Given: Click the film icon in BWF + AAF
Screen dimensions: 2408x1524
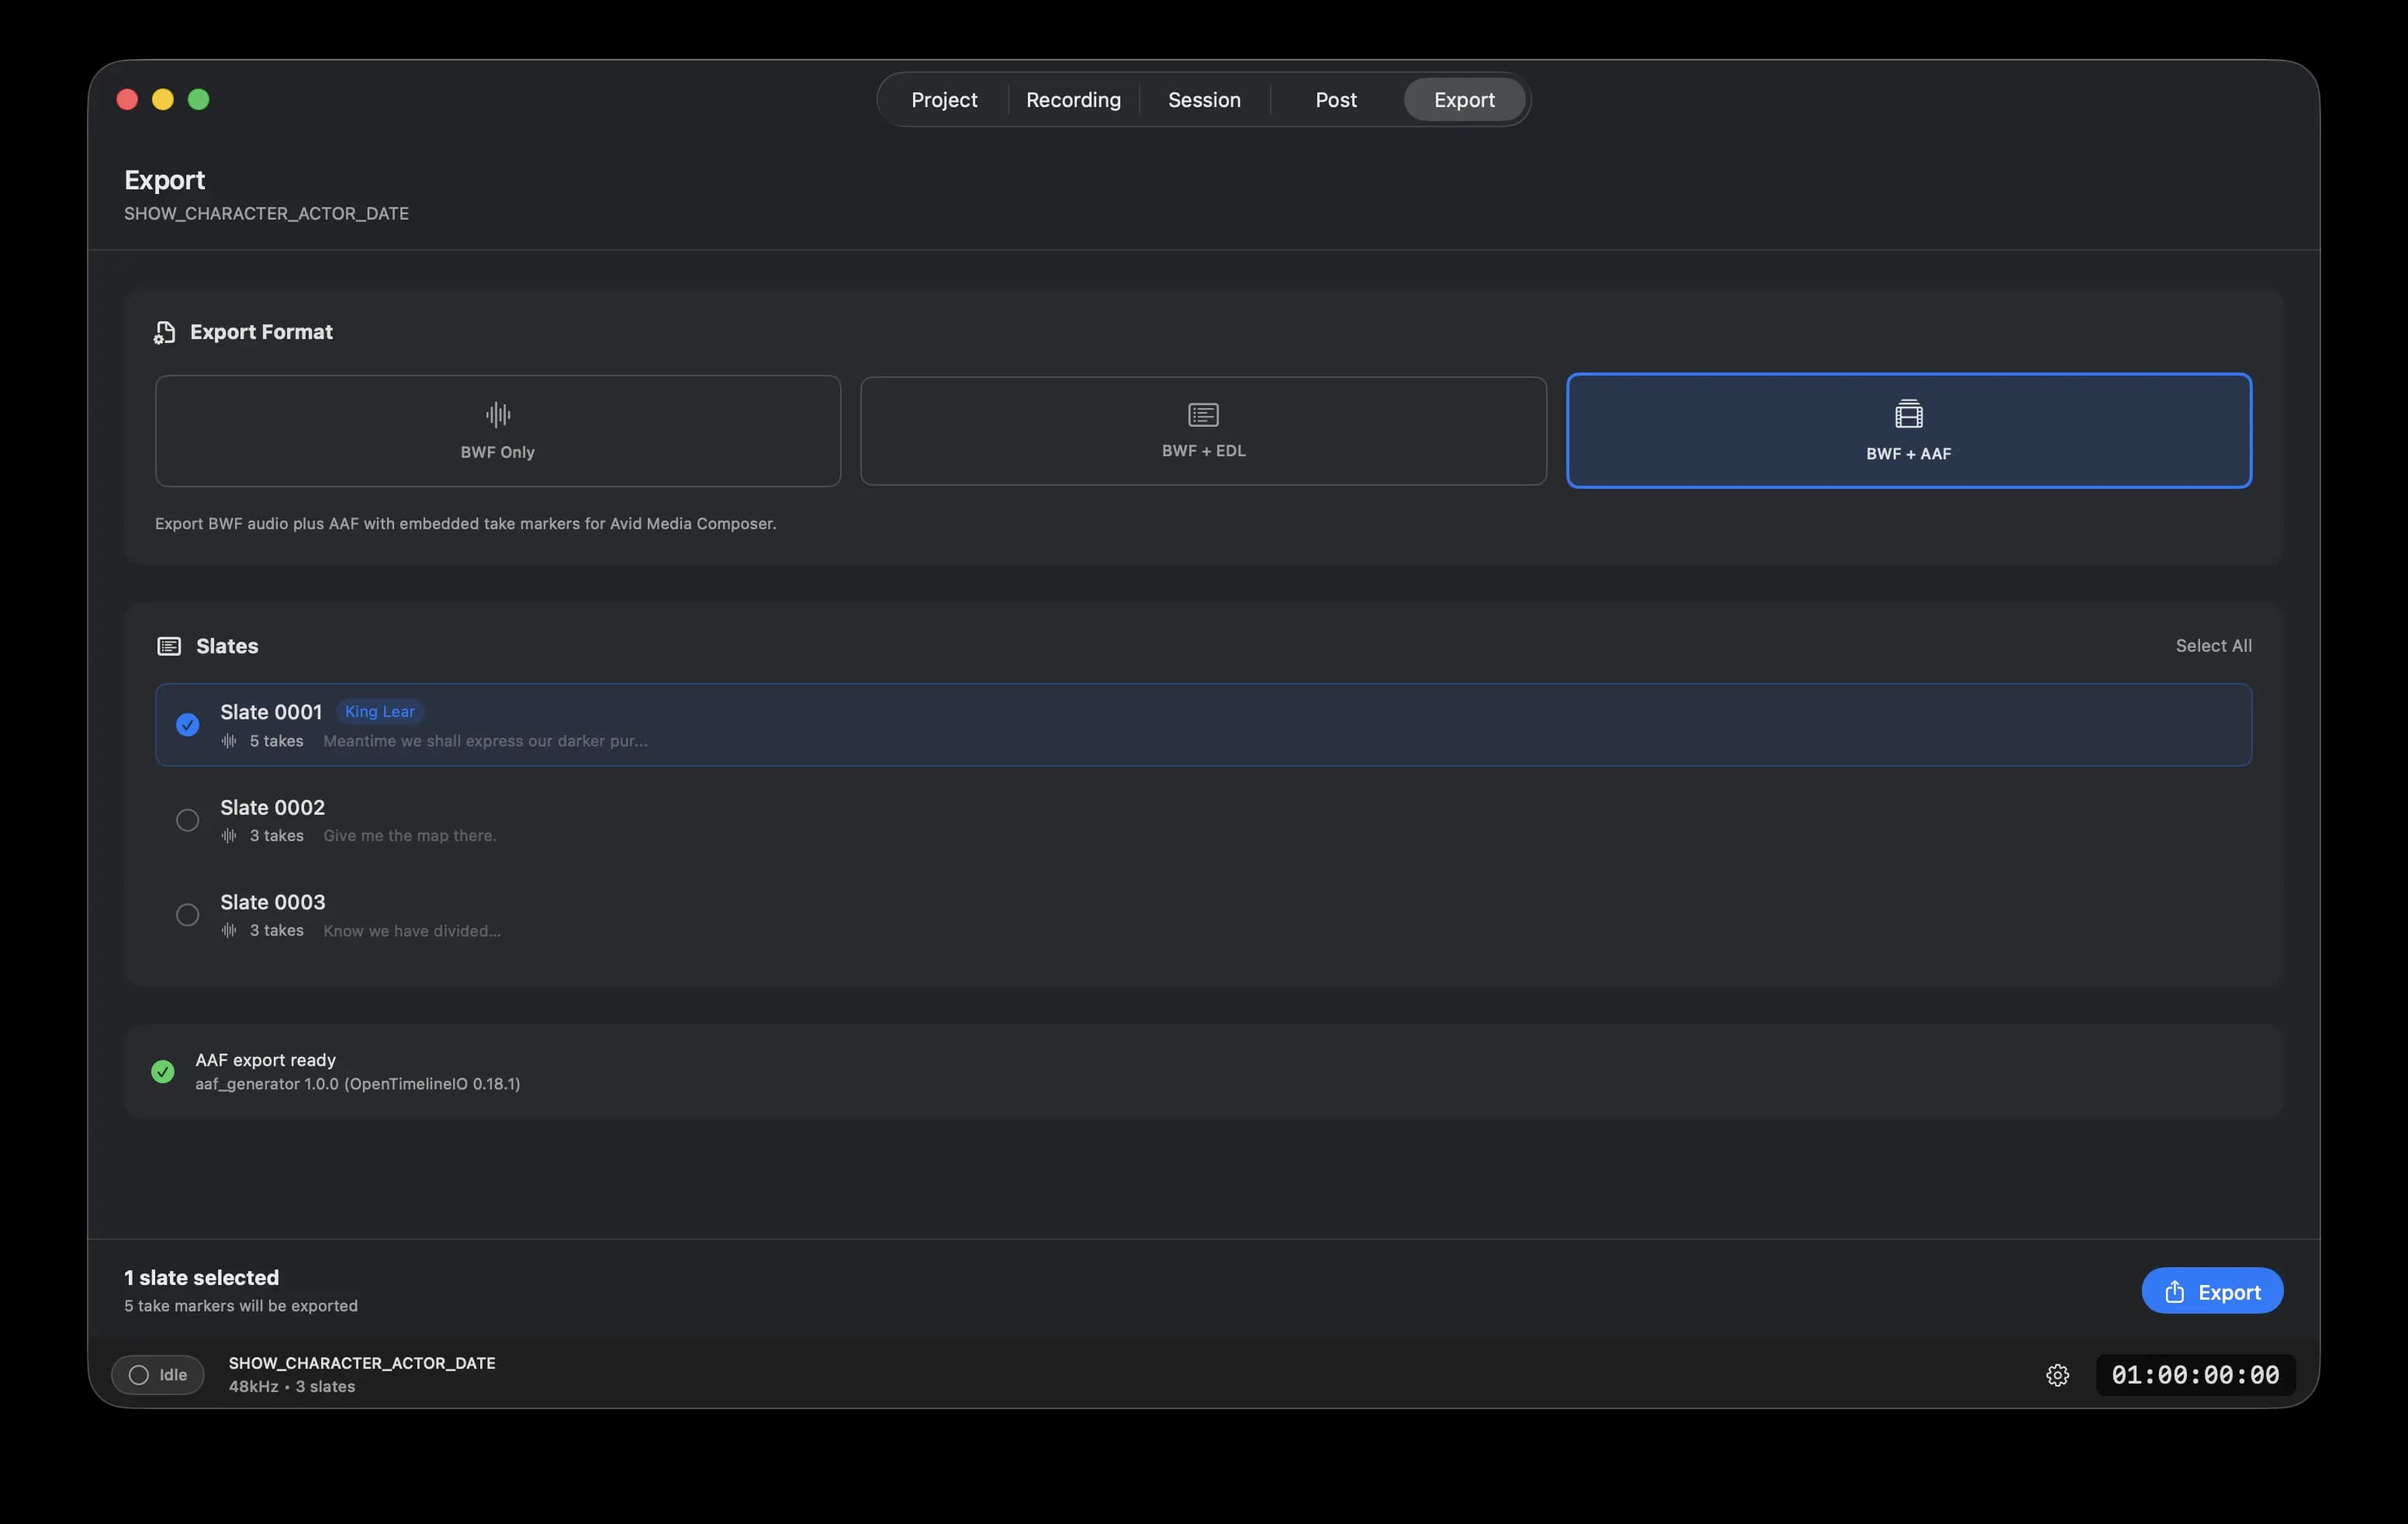Looking at the screenshot, I should tap(1908, 413).
